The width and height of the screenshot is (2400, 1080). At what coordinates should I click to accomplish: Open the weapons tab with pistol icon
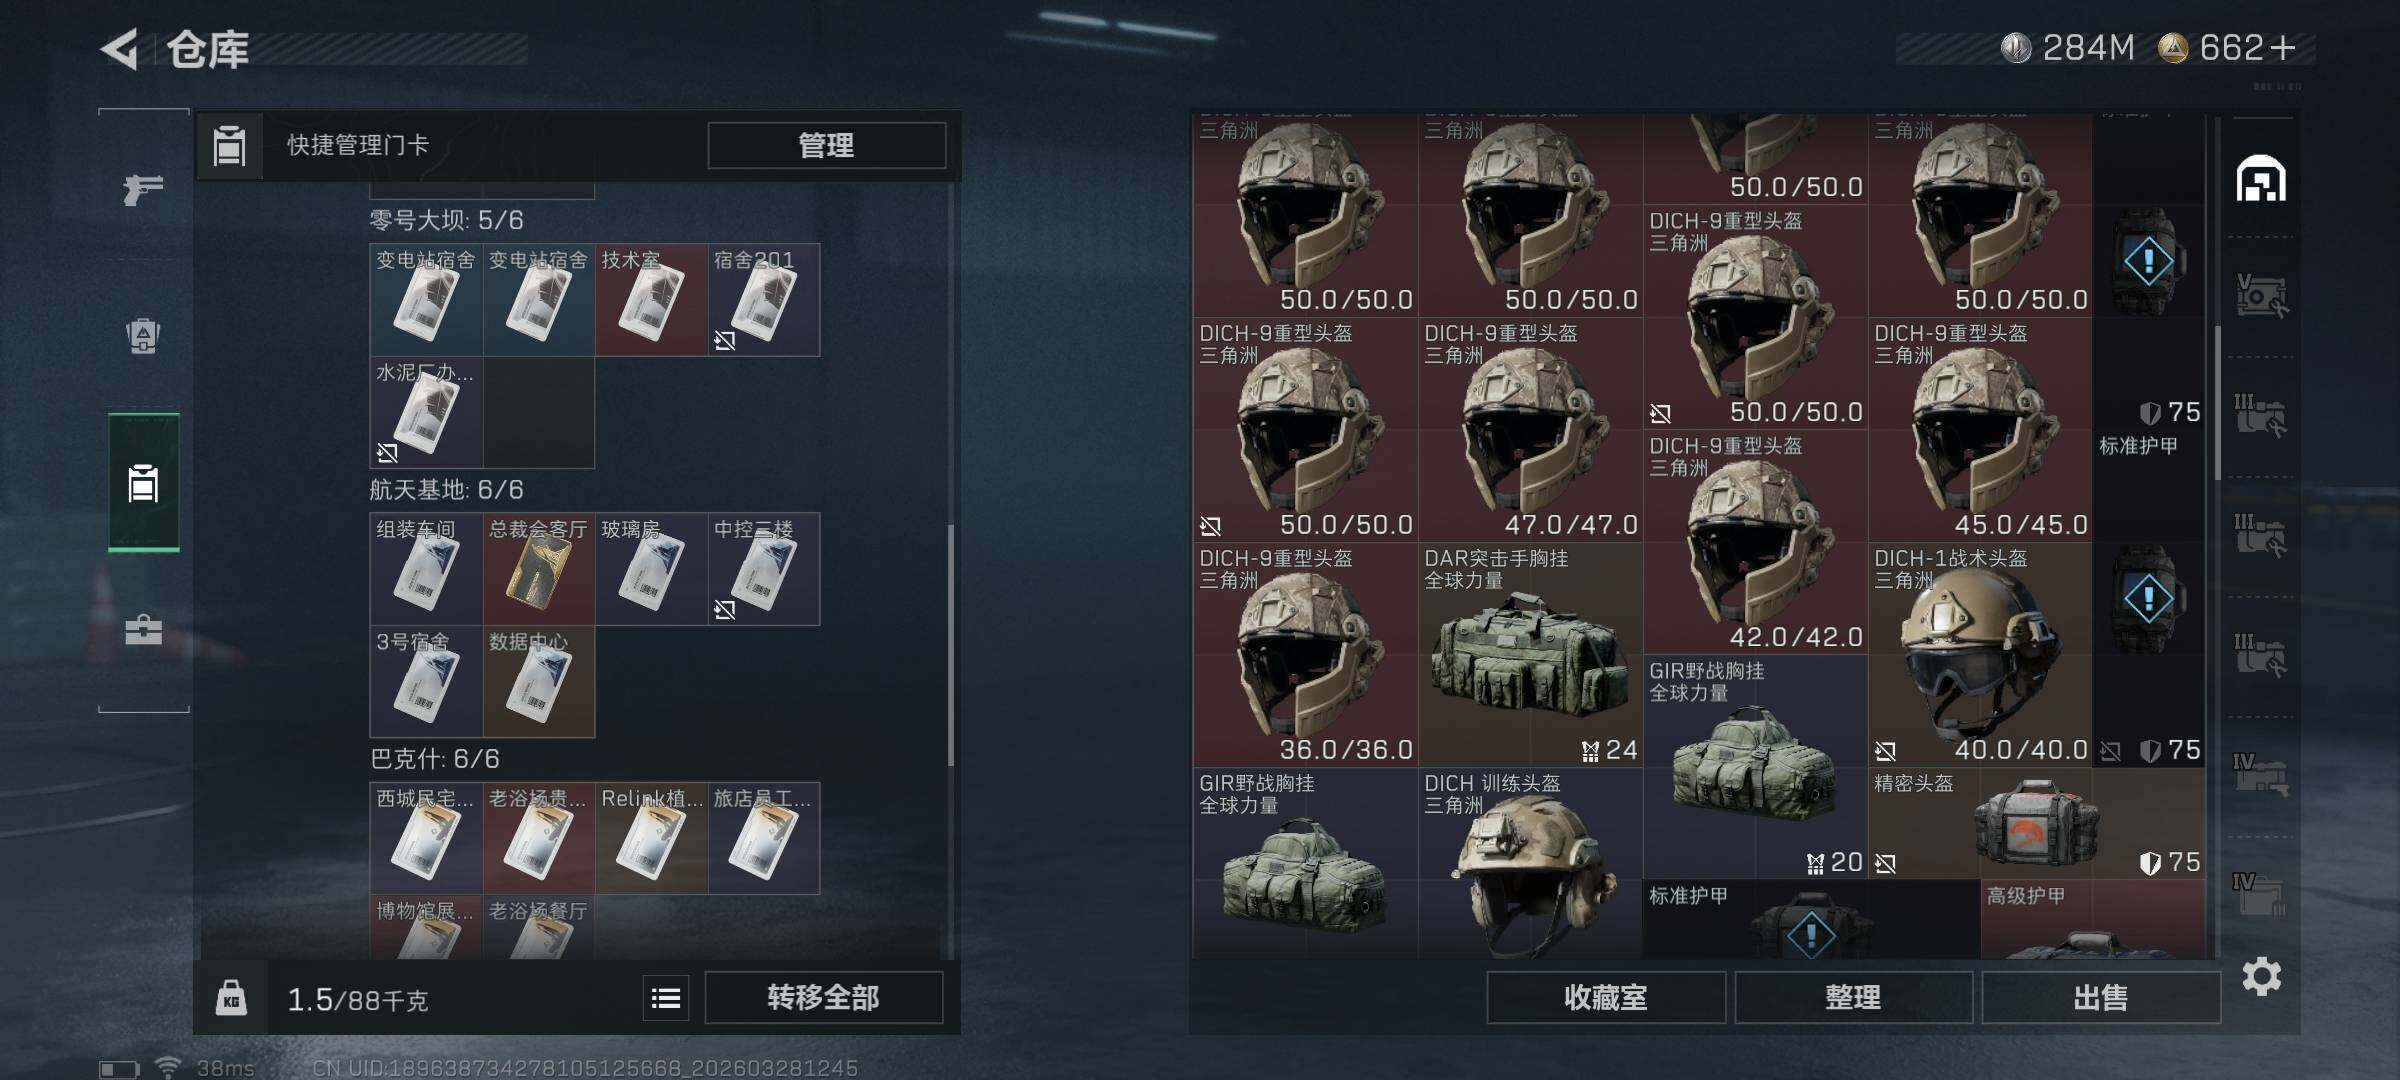pyautogui.click(x=143, y=188)
